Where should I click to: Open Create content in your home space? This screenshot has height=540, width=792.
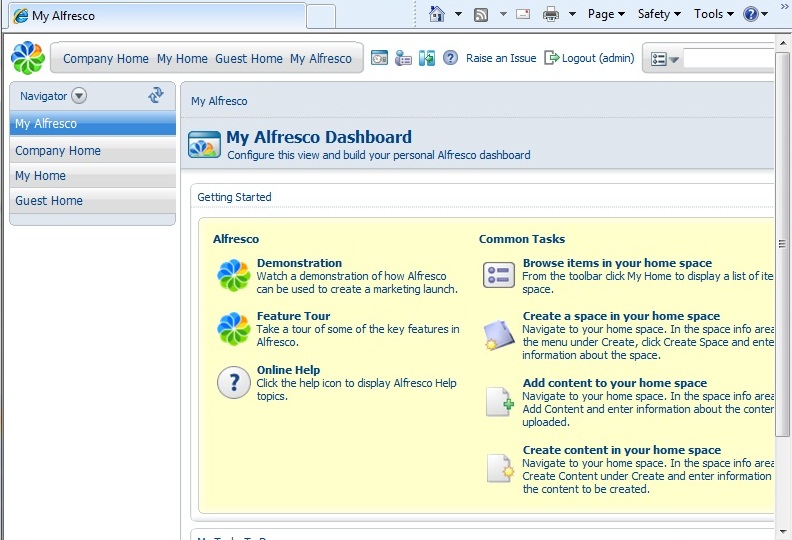622,450
